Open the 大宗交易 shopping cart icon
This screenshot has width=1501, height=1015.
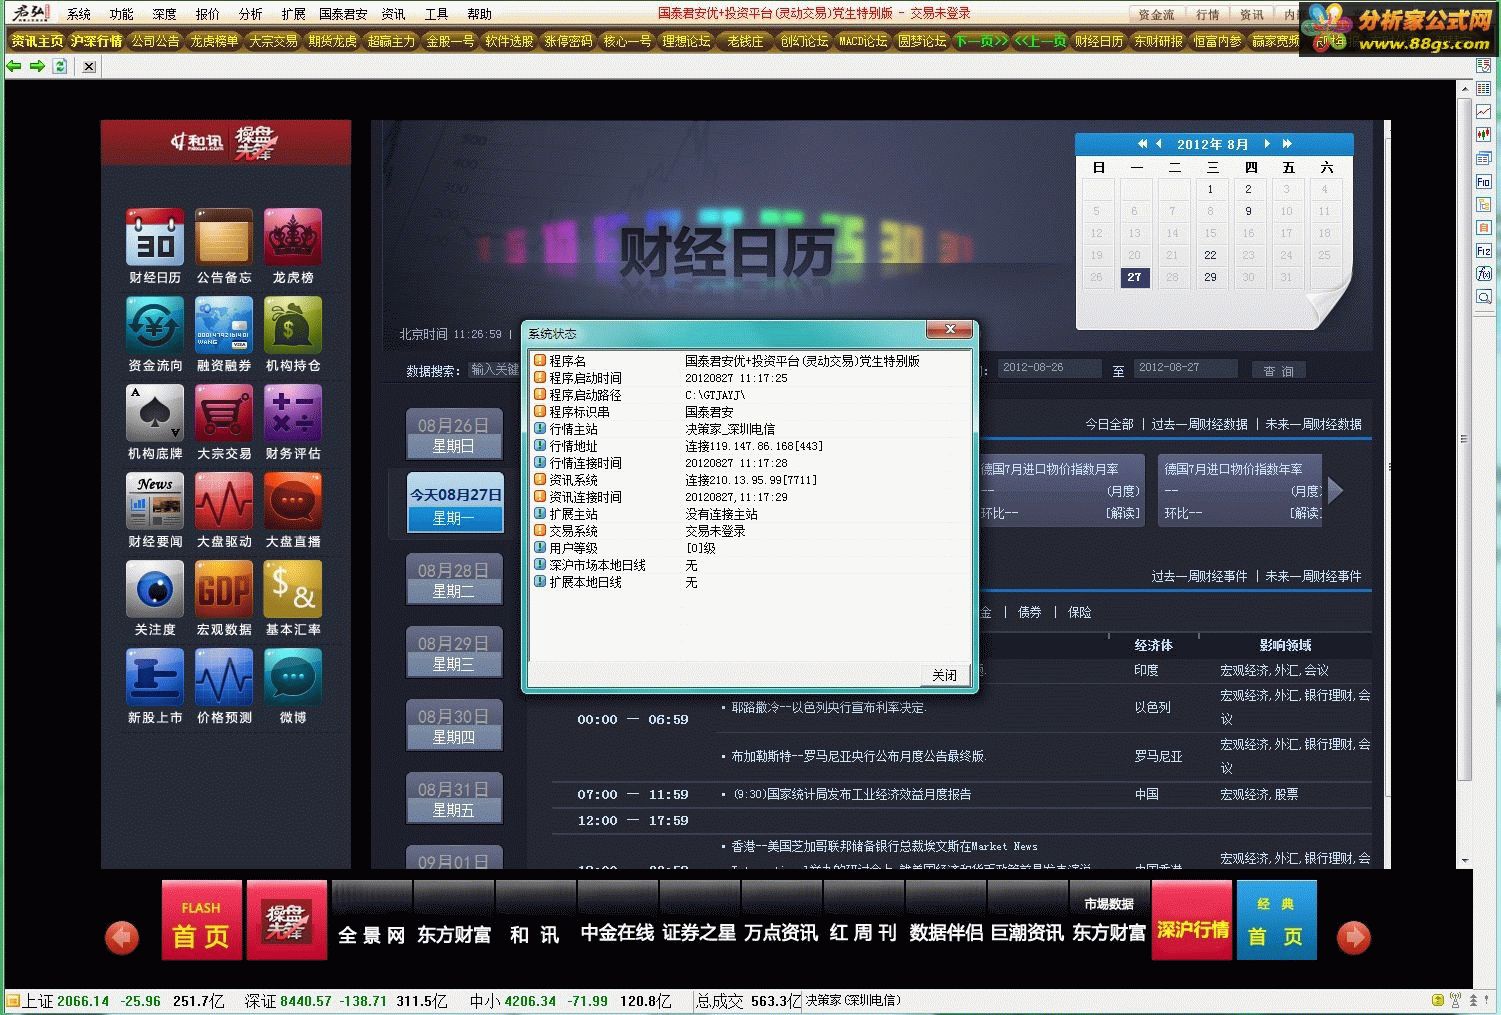pos(224,414)
